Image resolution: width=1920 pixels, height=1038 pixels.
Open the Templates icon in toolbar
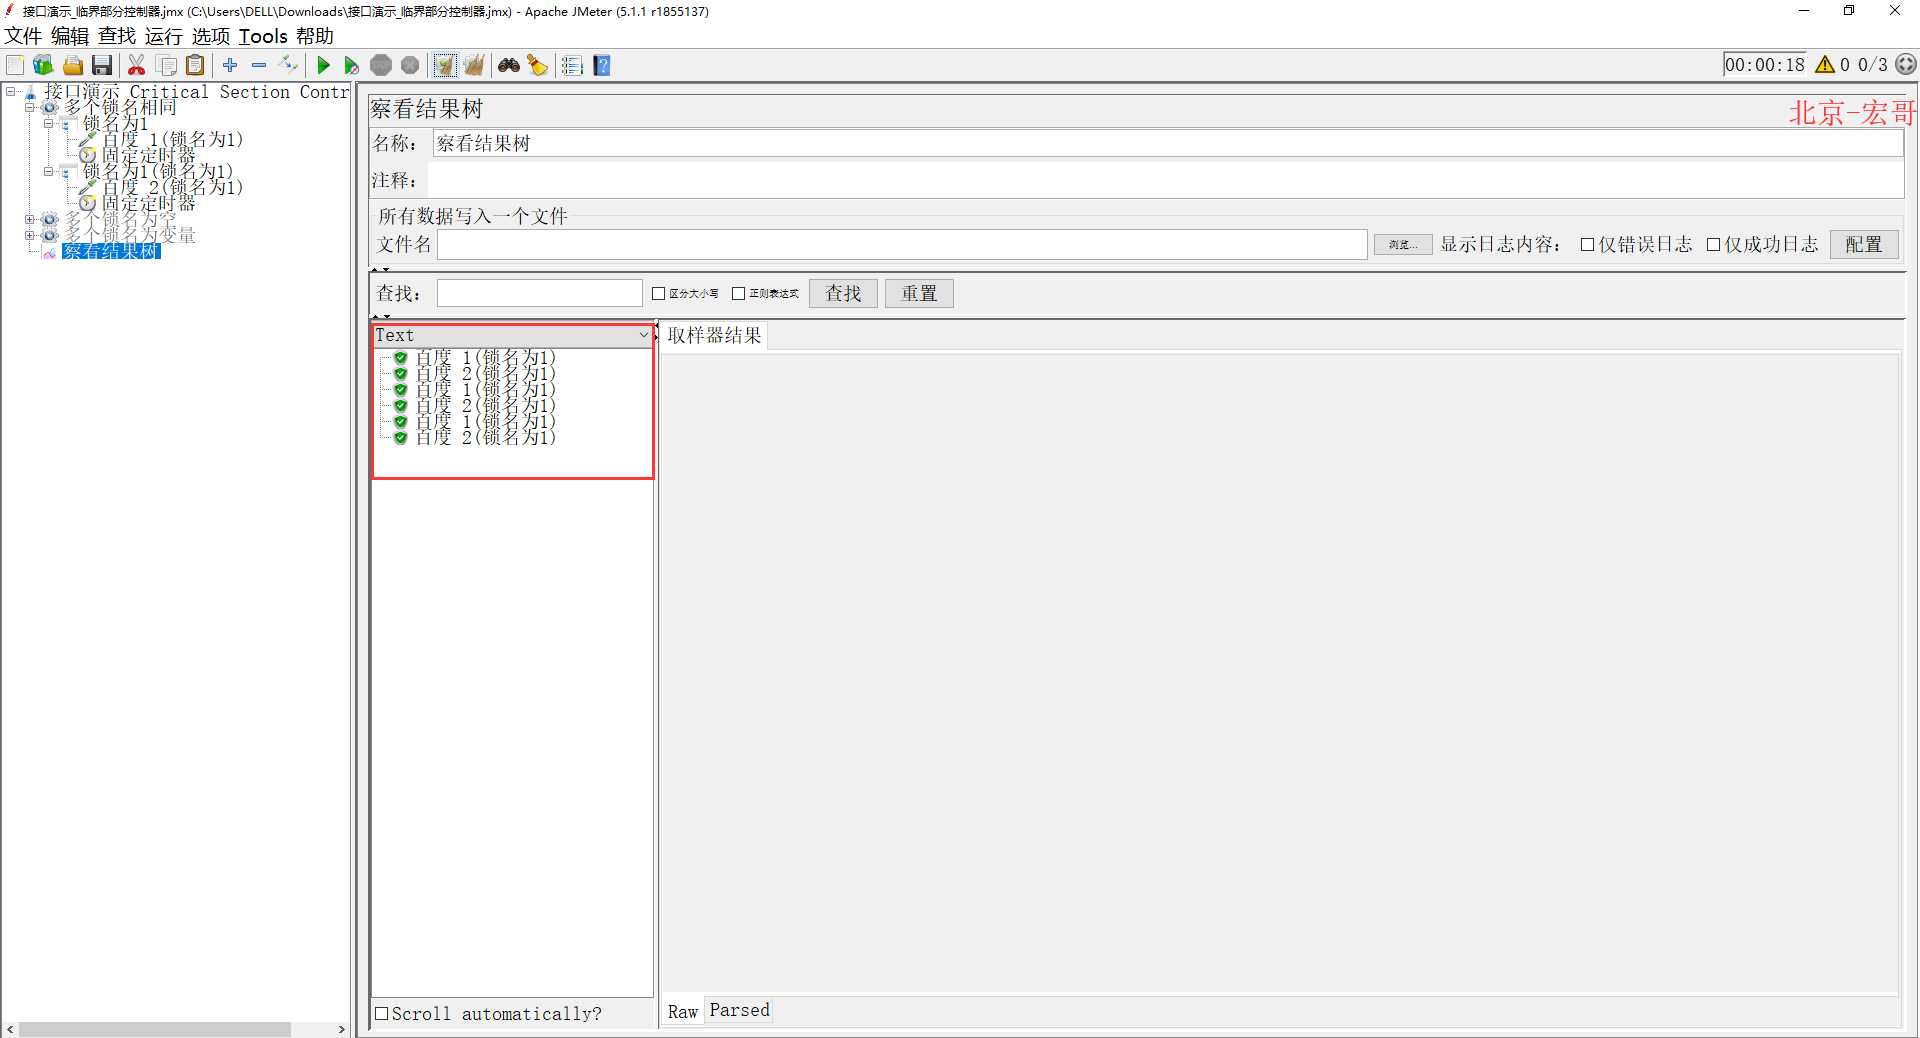[43, 65]
